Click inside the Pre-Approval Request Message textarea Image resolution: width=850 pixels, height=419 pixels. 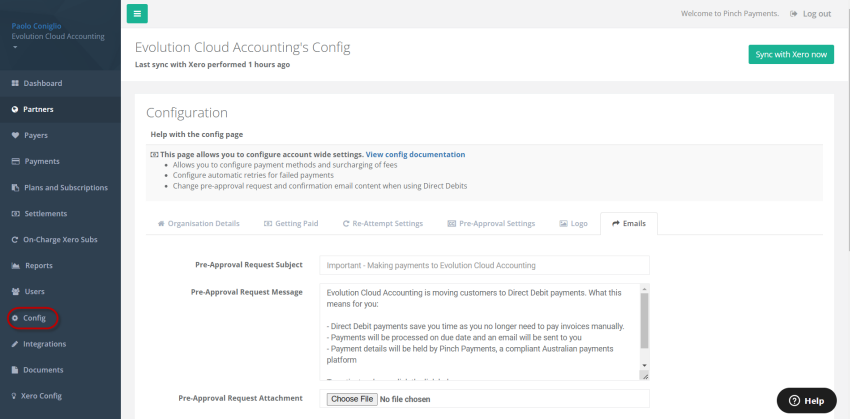[x=480, y=332]
